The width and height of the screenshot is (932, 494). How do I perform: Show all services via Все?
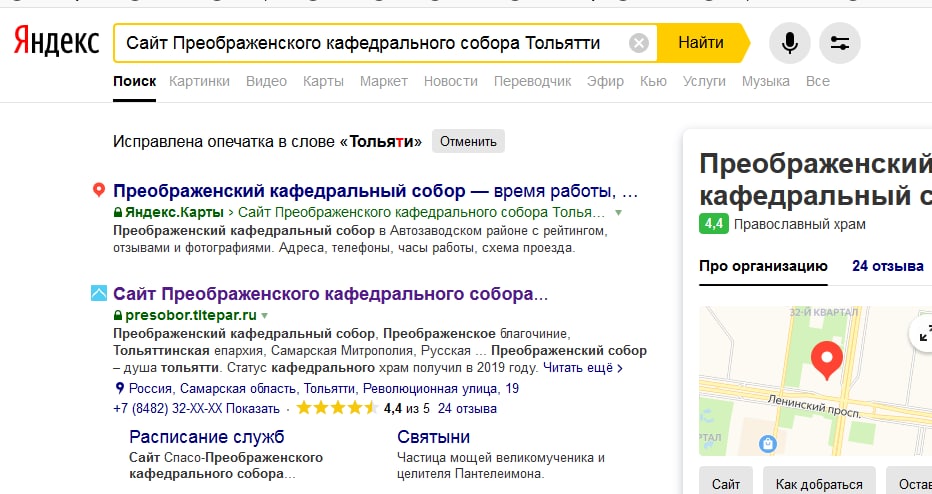point(817,81)
